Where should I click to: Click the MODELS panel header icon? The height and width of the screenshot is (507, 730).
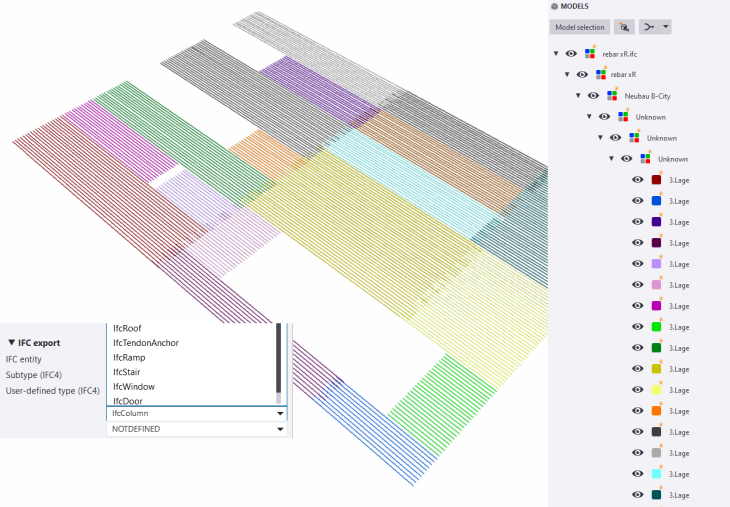(553, 6)
